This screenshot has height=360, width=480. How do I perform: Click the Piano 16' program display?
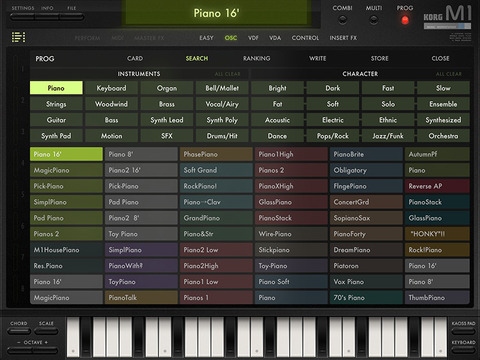pos(216,13)
